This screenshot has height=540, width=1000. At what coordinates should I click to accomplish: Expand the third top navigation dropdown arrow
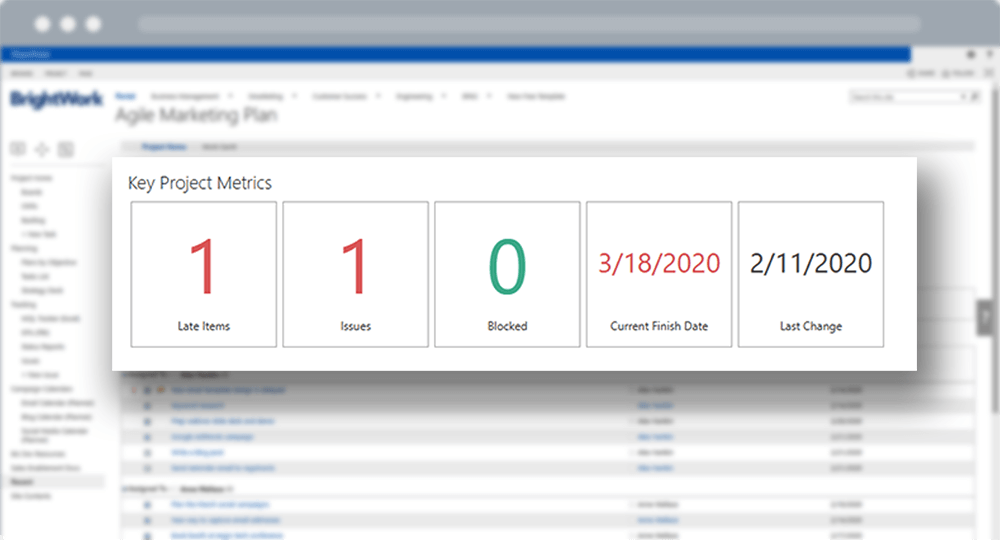pyautogui.click(x=377, y=97)
